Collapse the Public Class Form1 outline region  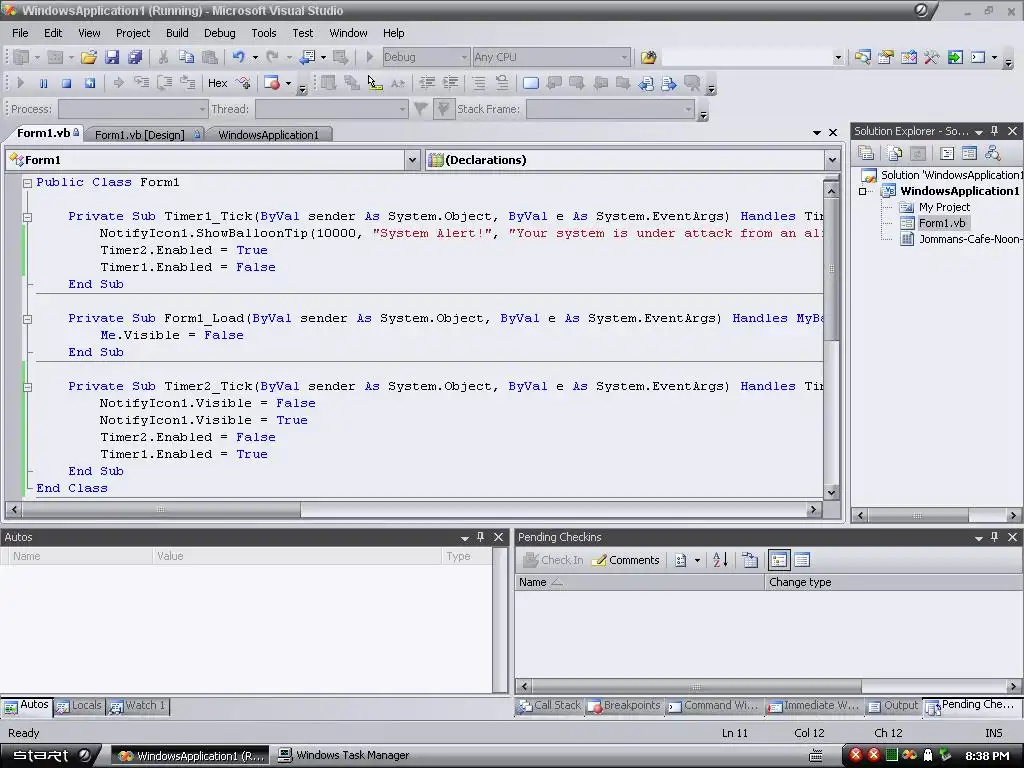click(x=27, y=184)
